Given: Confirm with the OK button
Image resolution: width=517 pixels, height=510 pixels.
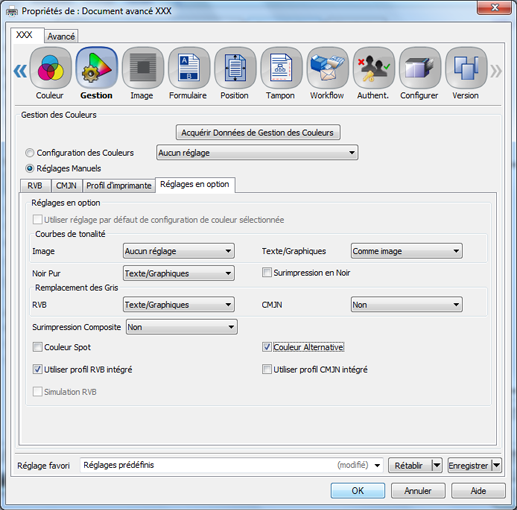Looking at the screenshot, I should pos(358,491).
